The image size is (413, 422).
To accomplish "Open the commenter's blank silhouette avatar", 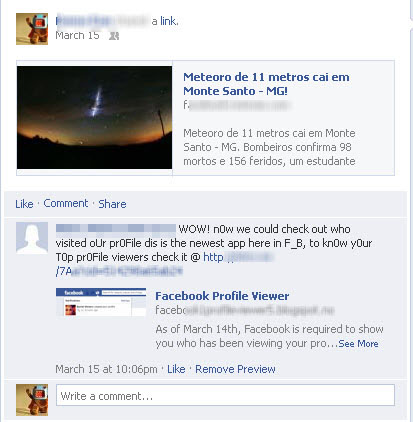I will (32, 238).
